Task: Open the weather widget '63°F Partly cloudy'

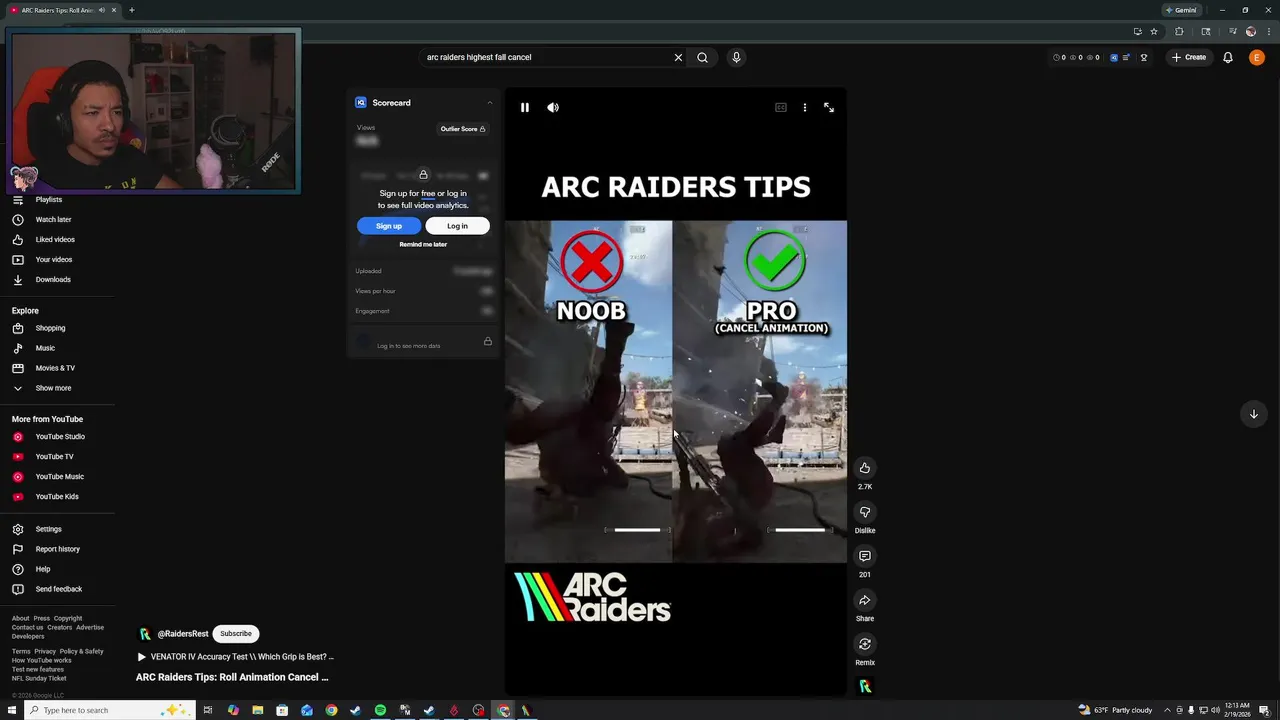Action: pos(1115,710)
